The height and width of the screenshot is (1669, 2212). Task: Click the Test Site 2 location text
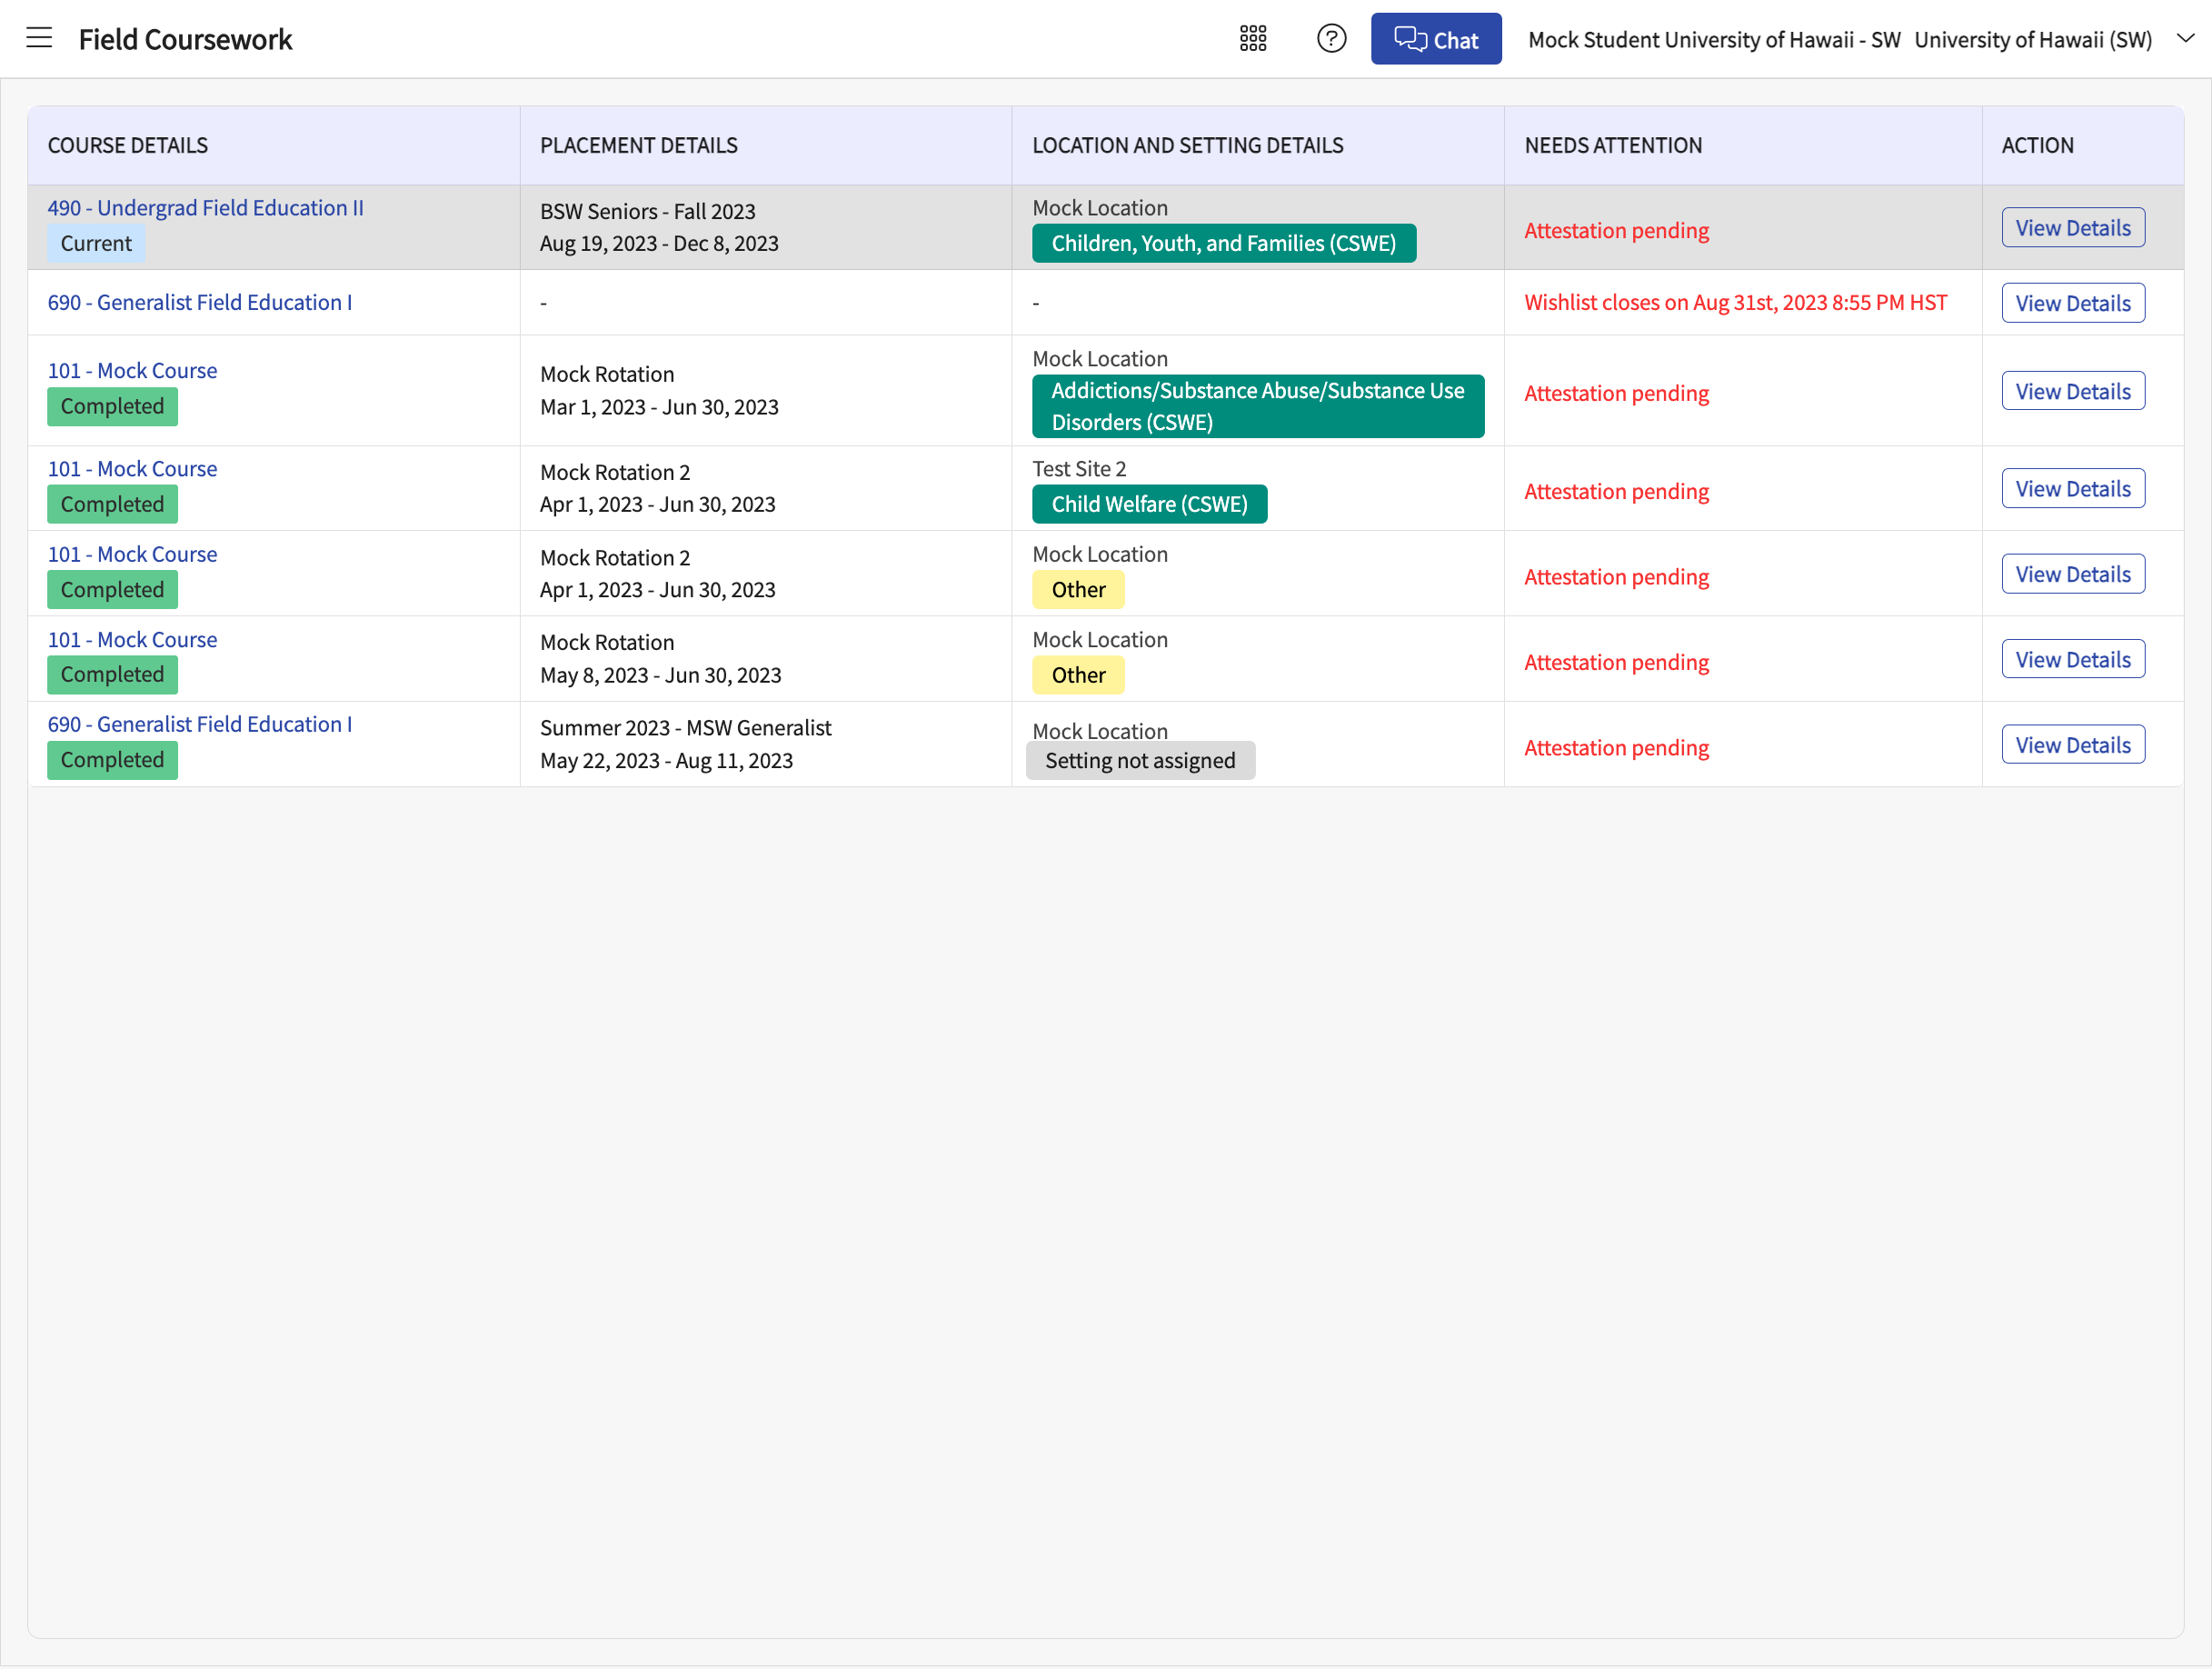tap(1079, 468)
